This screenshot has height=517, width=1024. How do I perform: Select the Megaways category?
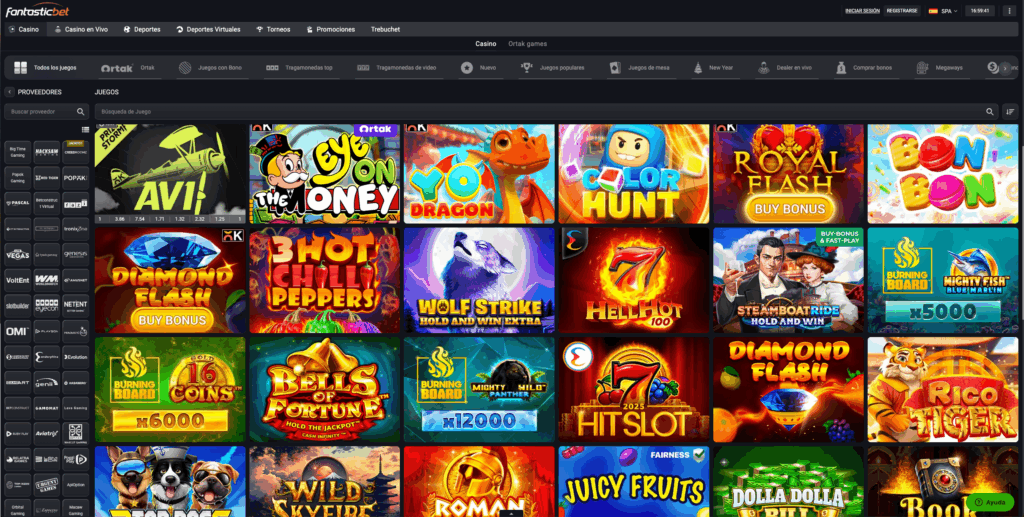[x=940, y=68]
